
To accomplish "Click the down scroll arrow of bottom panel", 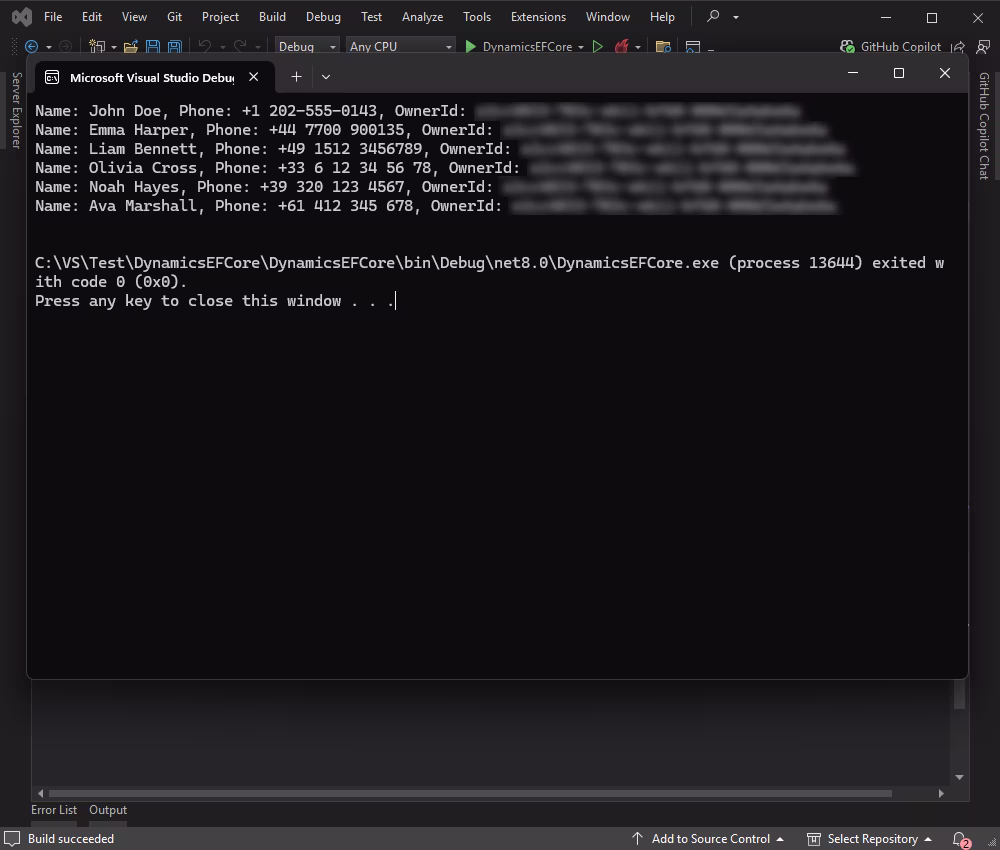I will tap(959, 777).
